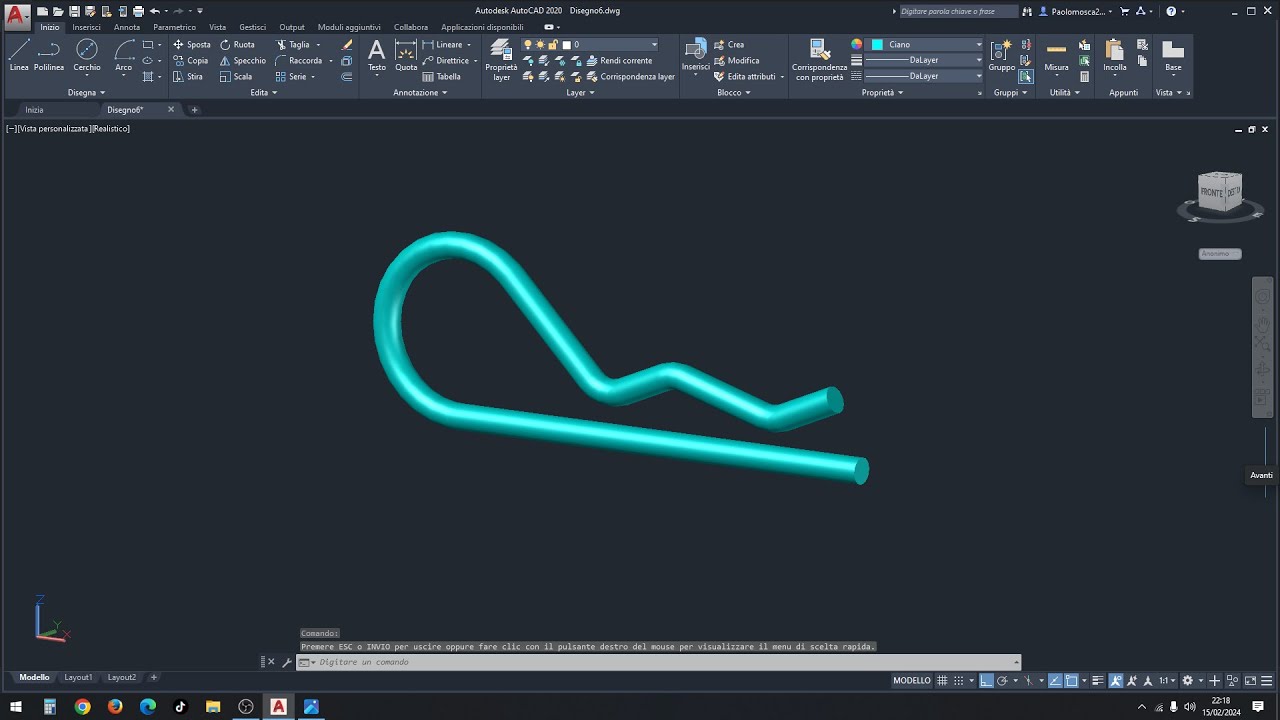The width and height of the screenshot is (1280, 720).
Task: Click the Inserisci block button
Action: point(696,56)
